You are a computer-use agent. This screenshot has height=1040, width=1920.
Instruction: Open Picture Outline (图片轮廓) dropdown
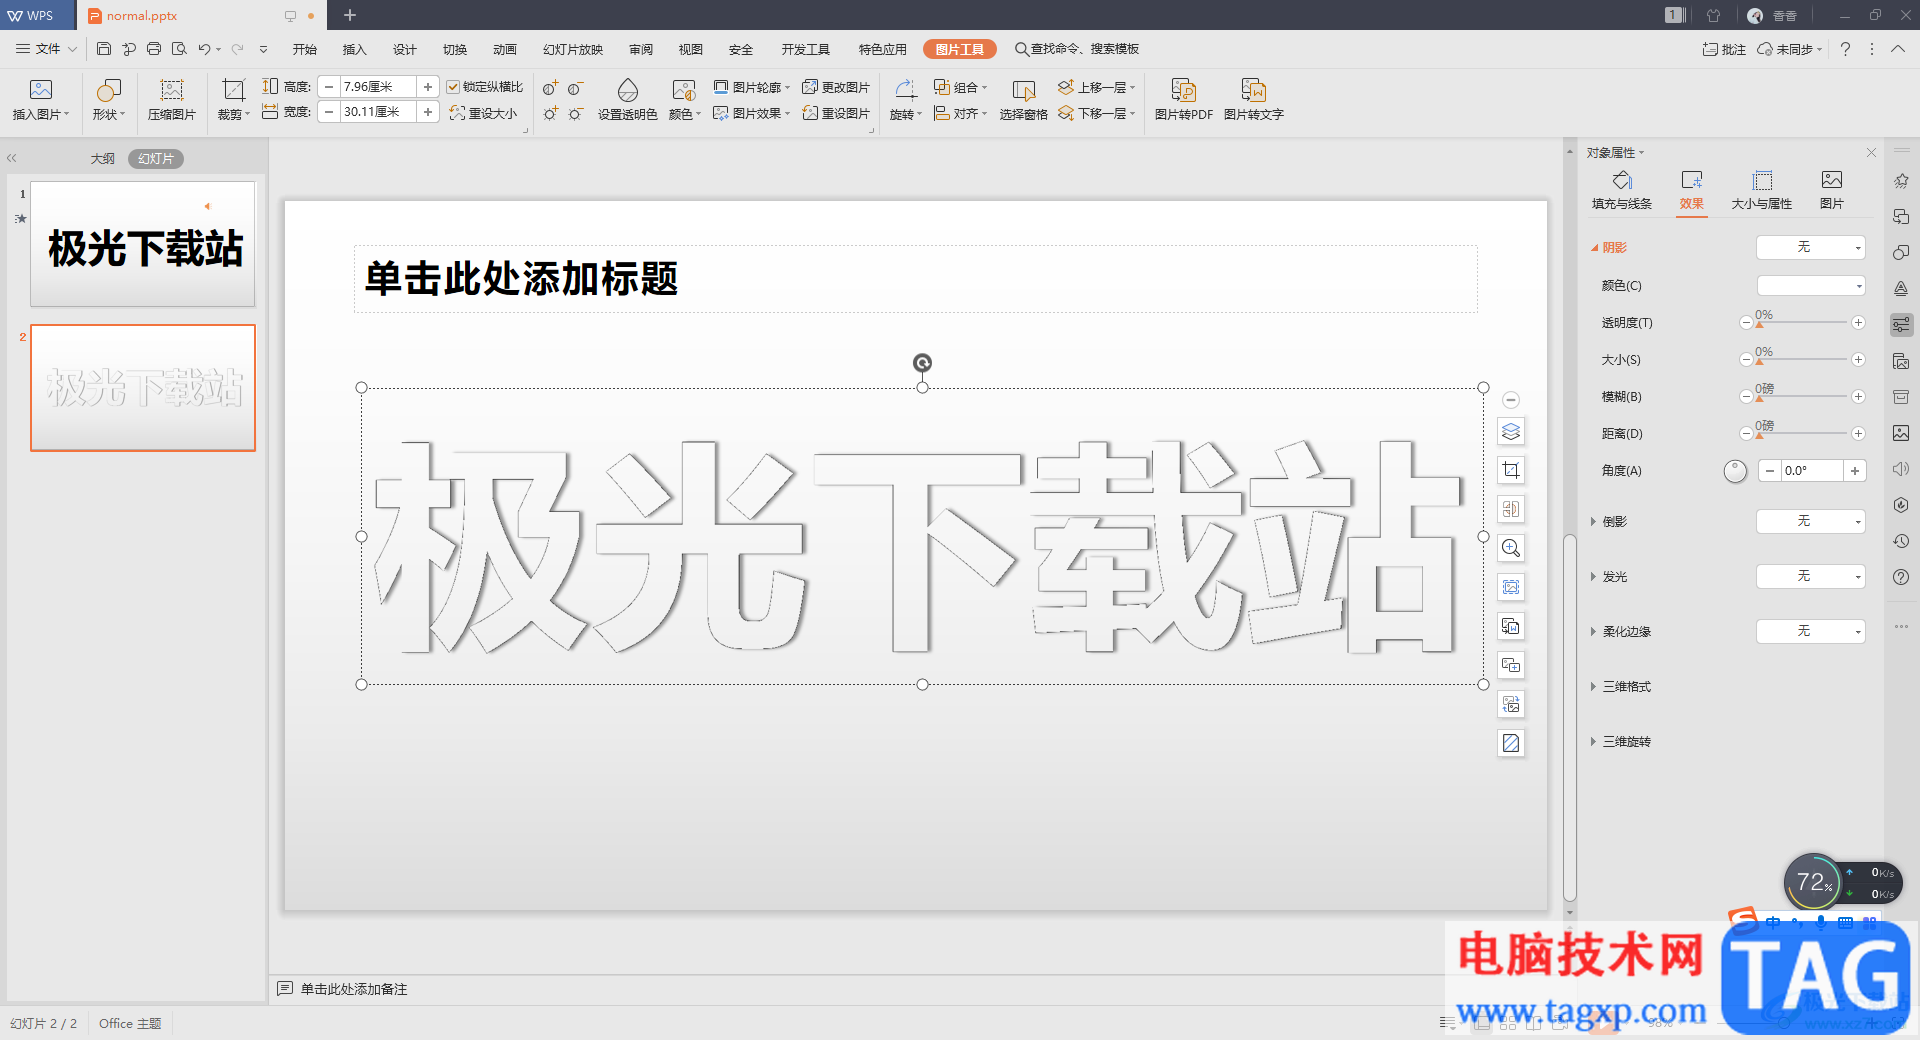751,87
